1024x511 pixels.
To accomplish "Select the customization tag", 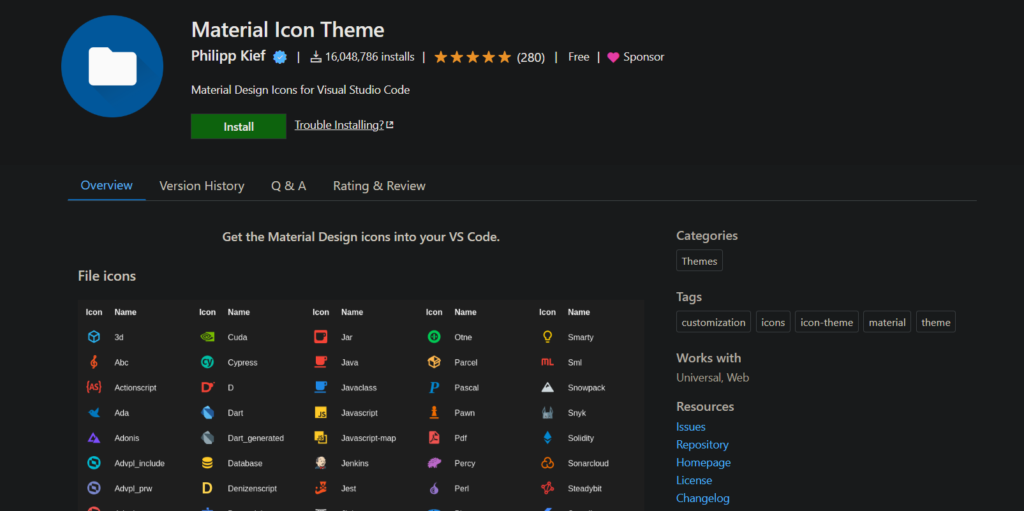I will [713, 322].
